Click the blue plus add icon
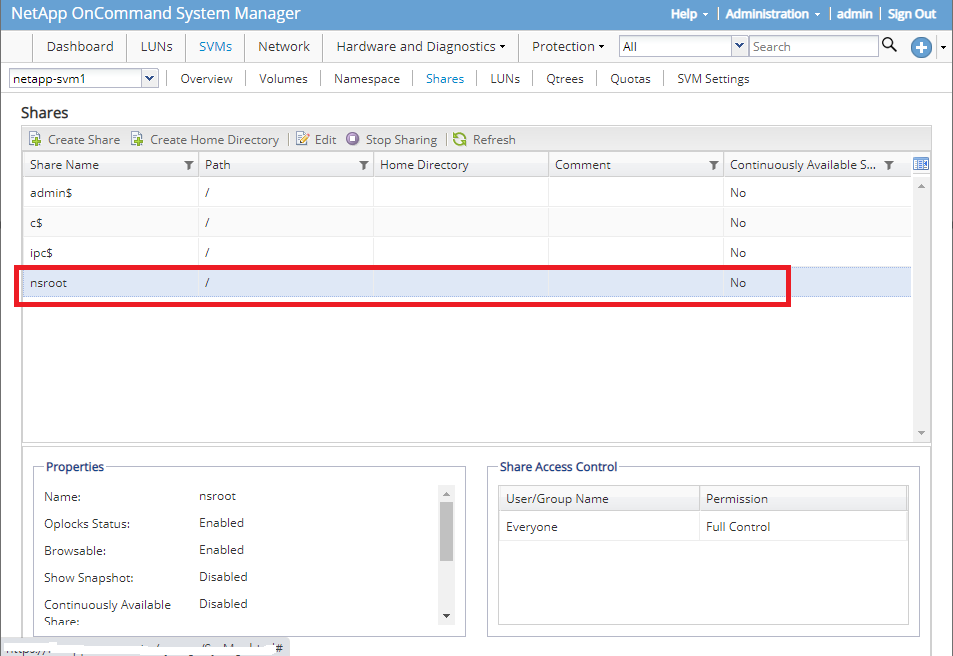 pyautogui.click(x=920, y=47)
